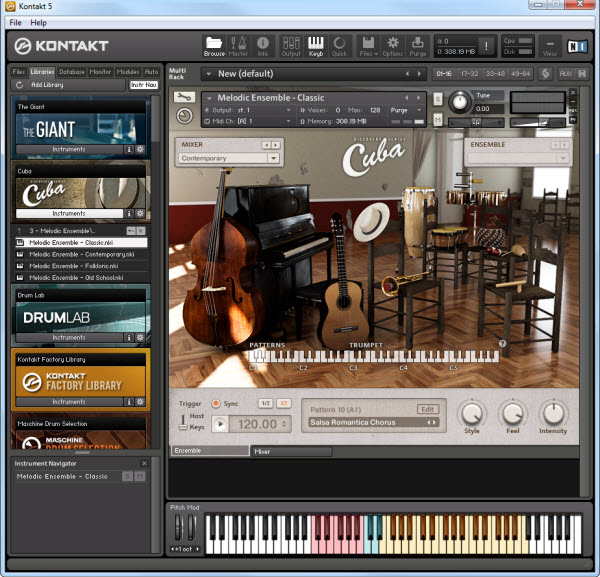Click the View minimize icon

tap(549, 46)
